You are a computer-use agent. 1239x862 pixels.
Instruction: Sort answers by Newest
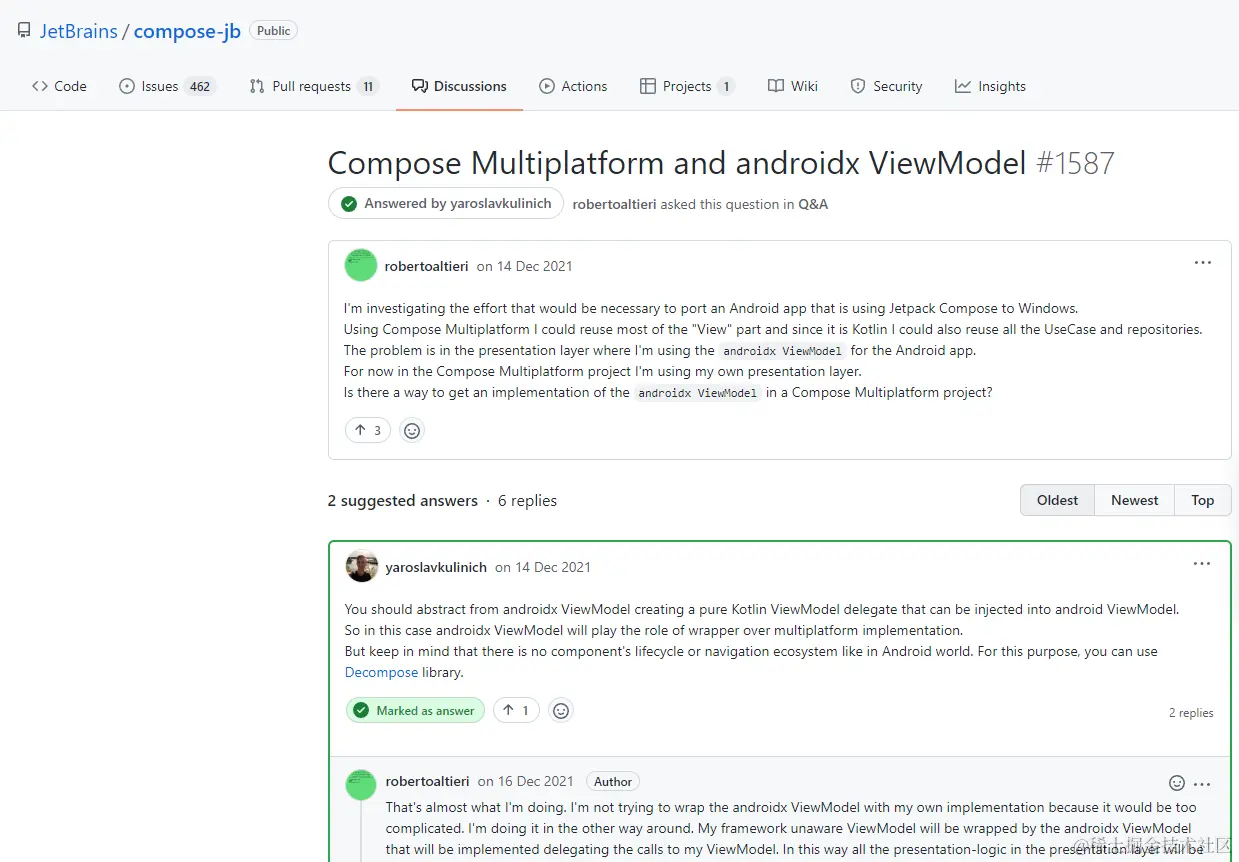pos(1134,500)
